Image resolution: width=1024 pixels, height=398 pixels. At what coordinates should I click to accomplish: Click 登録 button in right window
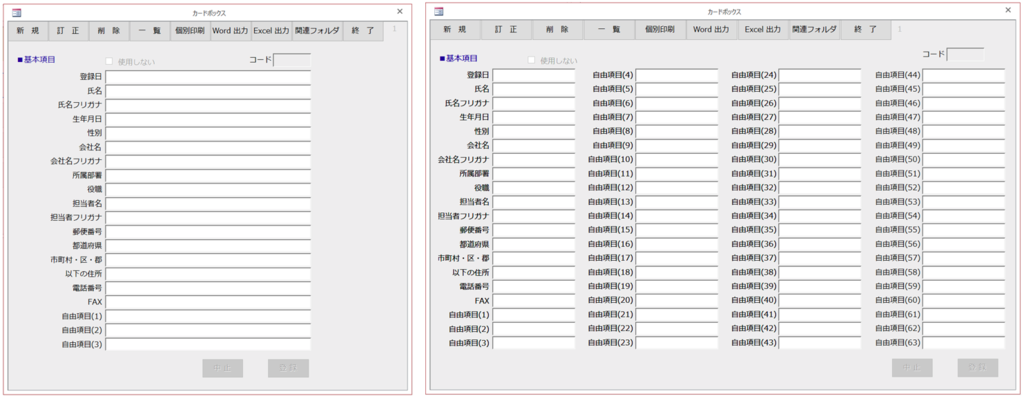tap(978, 367)
